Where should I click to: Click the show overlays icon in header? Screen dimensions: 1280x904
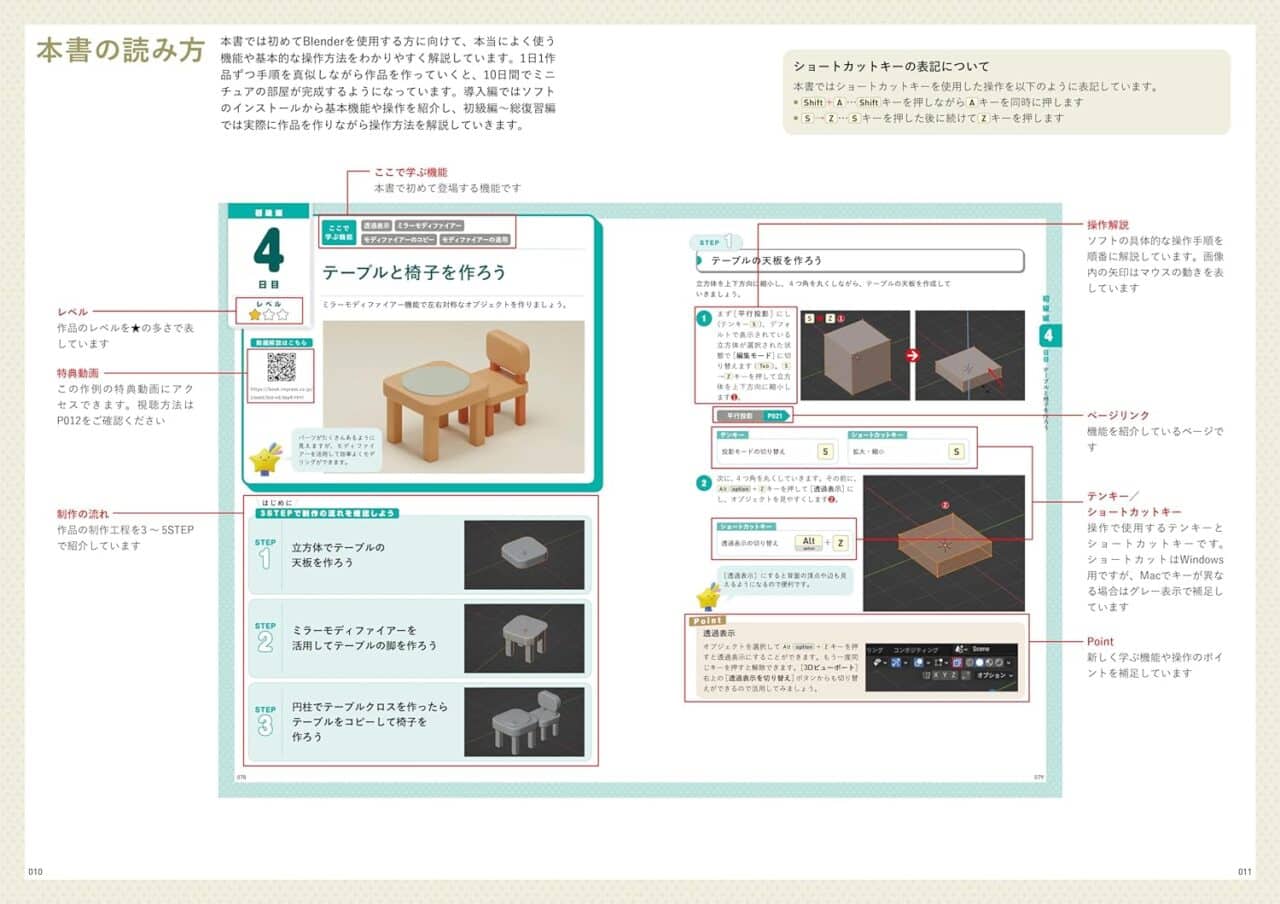[919, 662]
